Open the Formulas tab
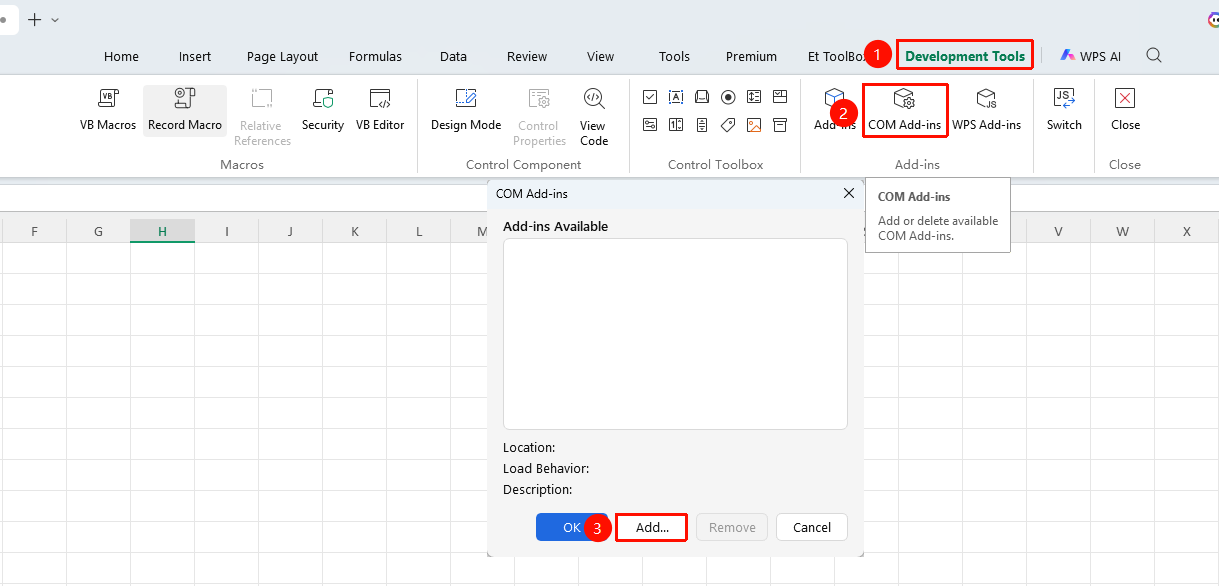Screen dimensions: 1219x586 click(375, 57)
